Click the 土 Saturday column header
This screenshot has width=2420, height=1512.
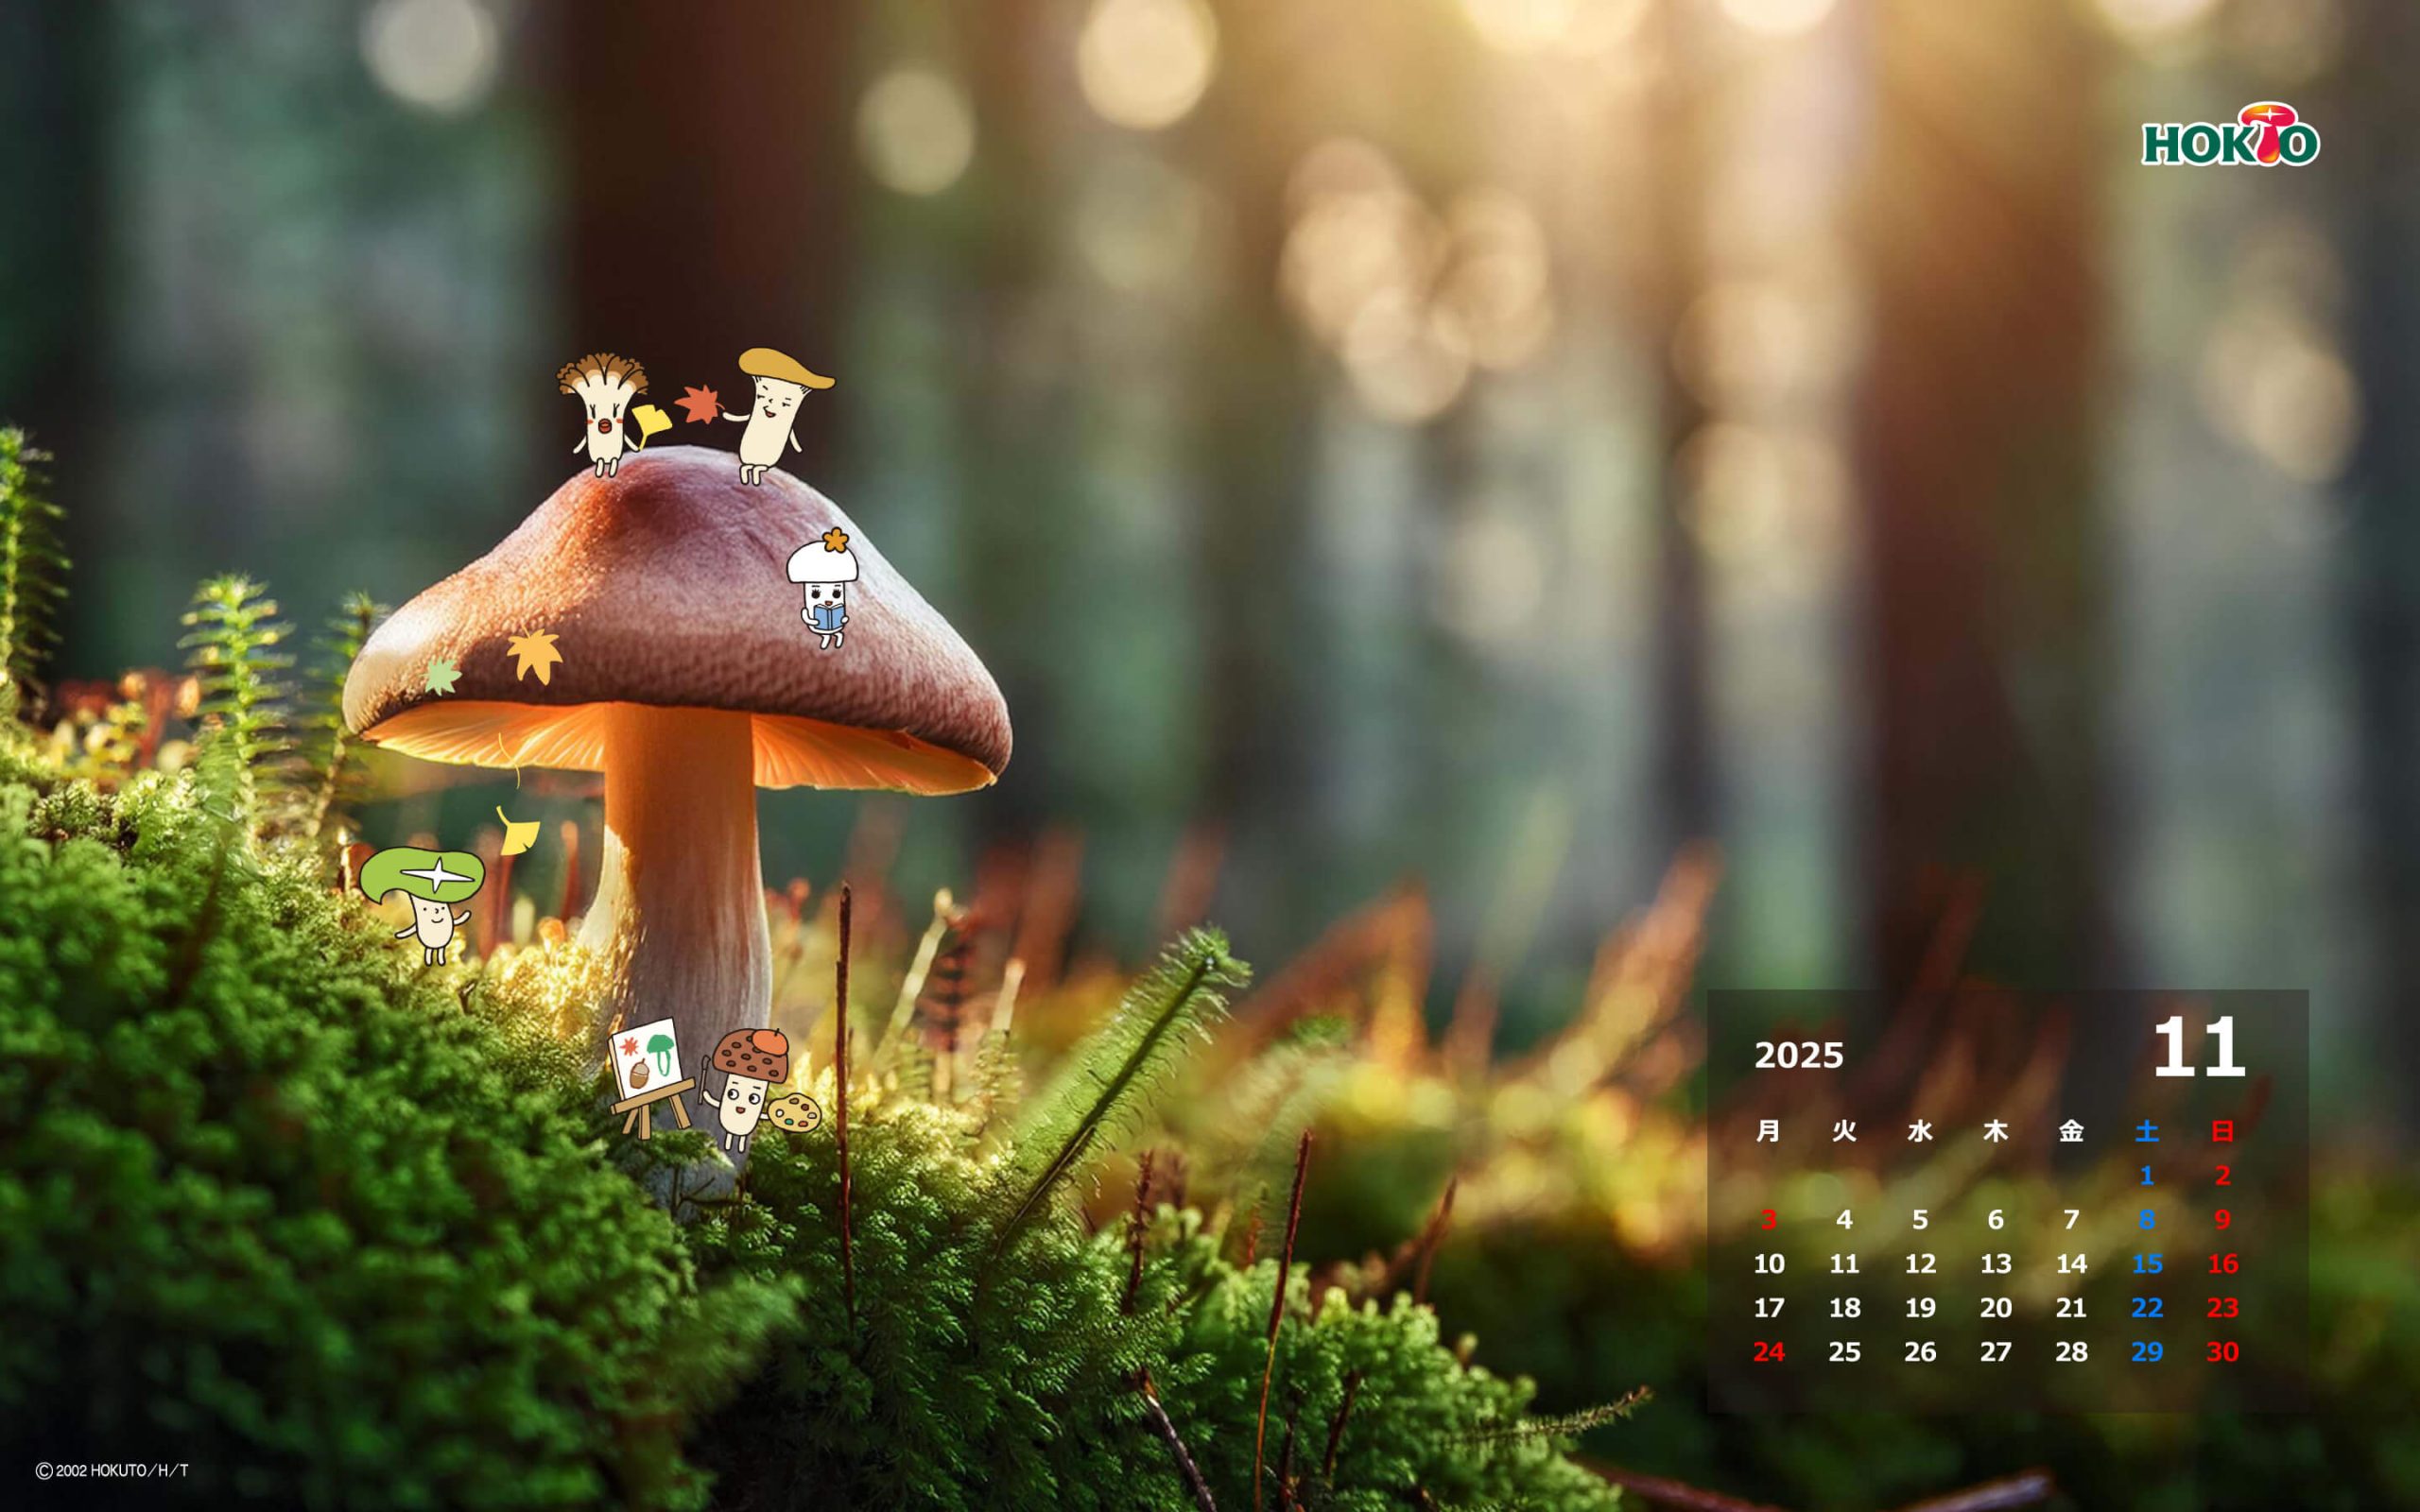pos(2147,1131)
